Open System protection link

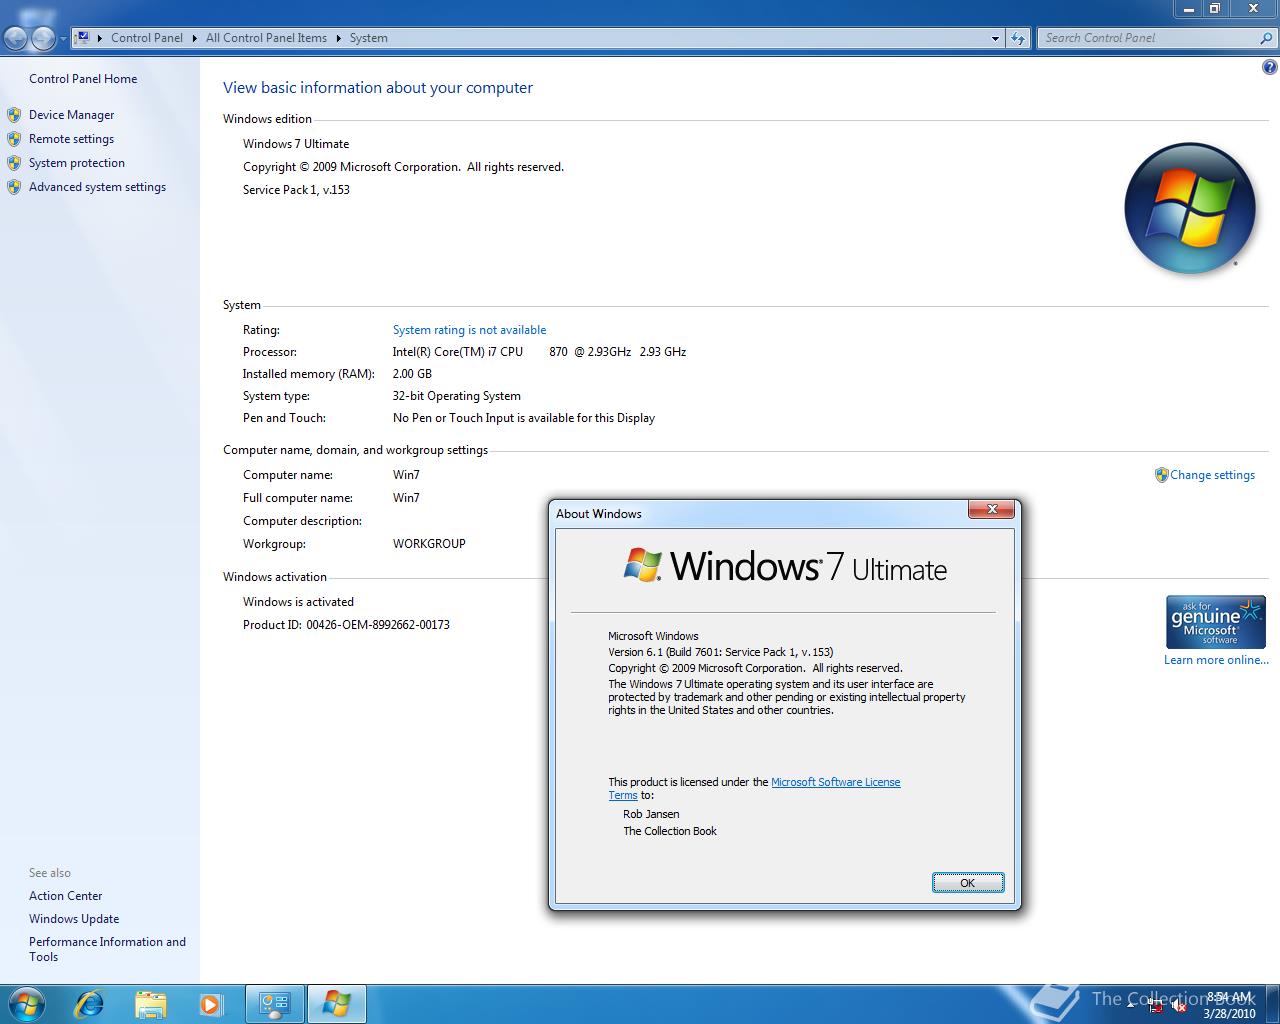pyautogui.click(x=77, y=163)
